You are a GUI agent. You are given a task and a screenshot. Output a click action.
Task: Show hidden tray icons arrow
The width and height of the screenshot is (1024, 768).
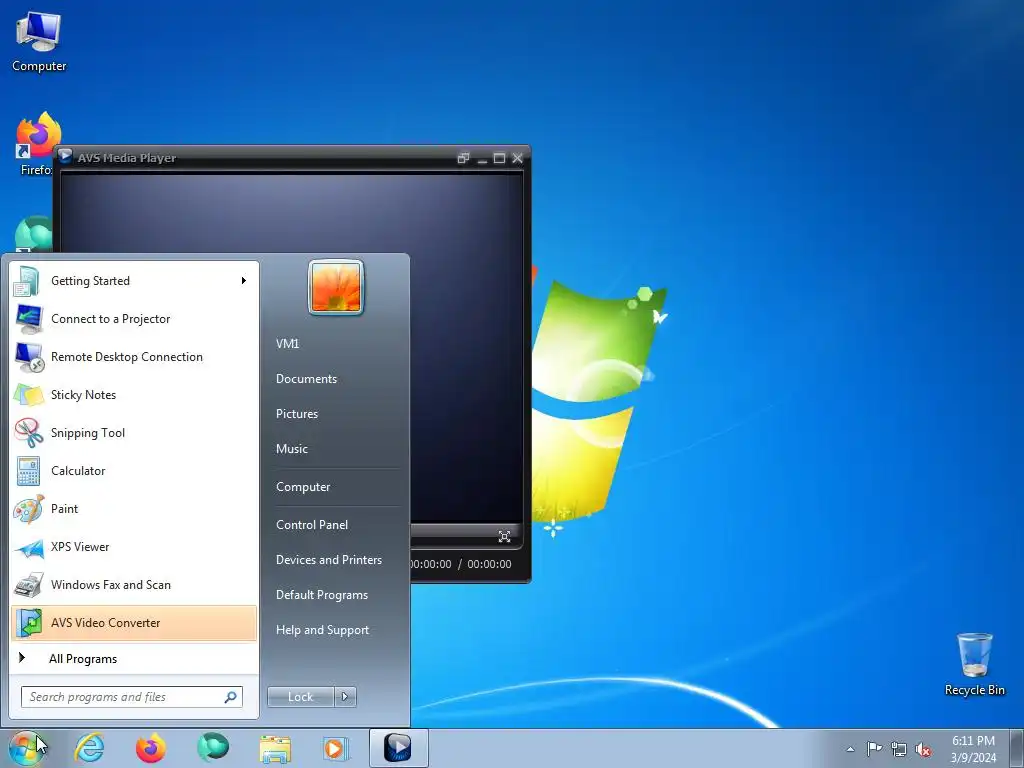tap(850, 749)
